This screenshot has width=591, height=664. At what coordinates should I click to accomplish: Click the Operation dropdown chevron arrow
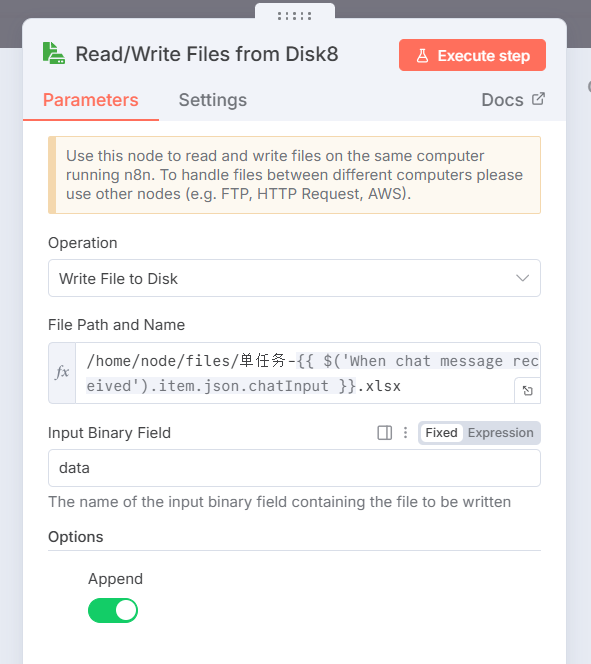522,278
